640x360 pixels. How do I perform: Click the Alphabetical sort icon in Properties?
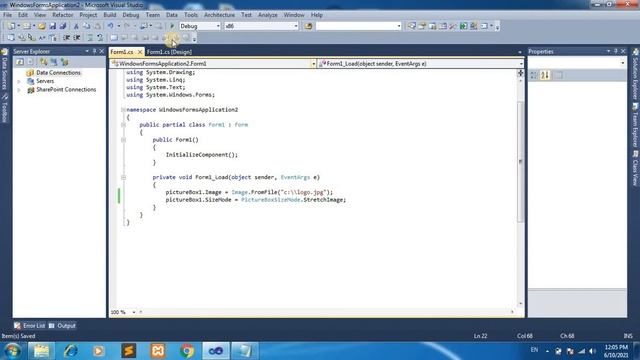tap(545, 75)
